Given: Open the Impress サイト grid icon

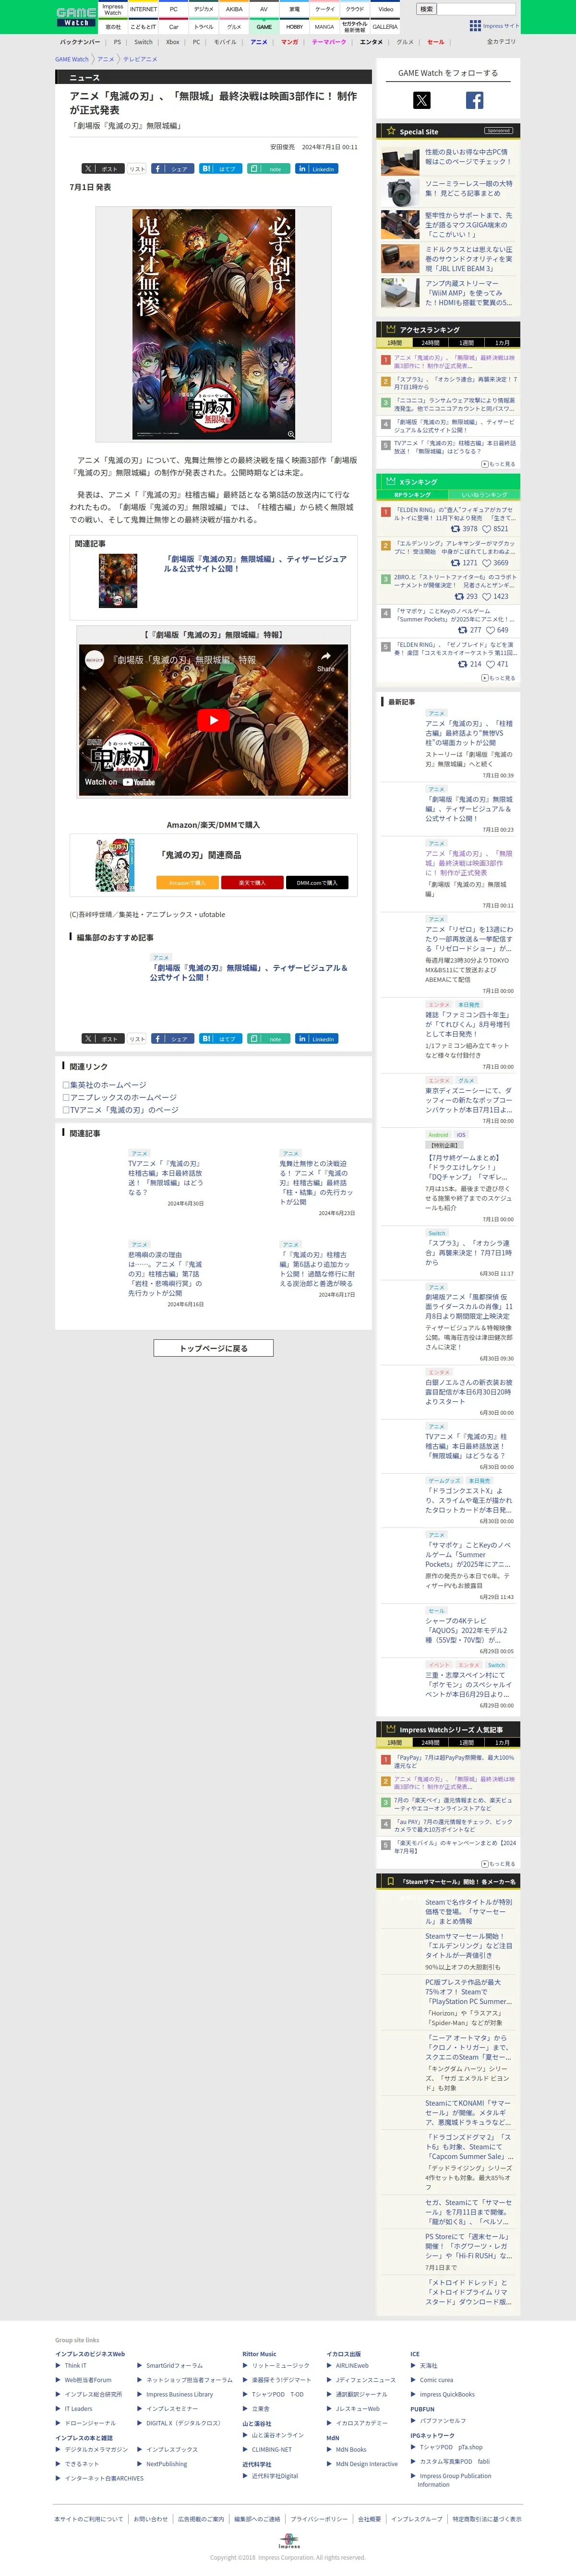Looking at the screenshot, I should [x=476, y=26].
